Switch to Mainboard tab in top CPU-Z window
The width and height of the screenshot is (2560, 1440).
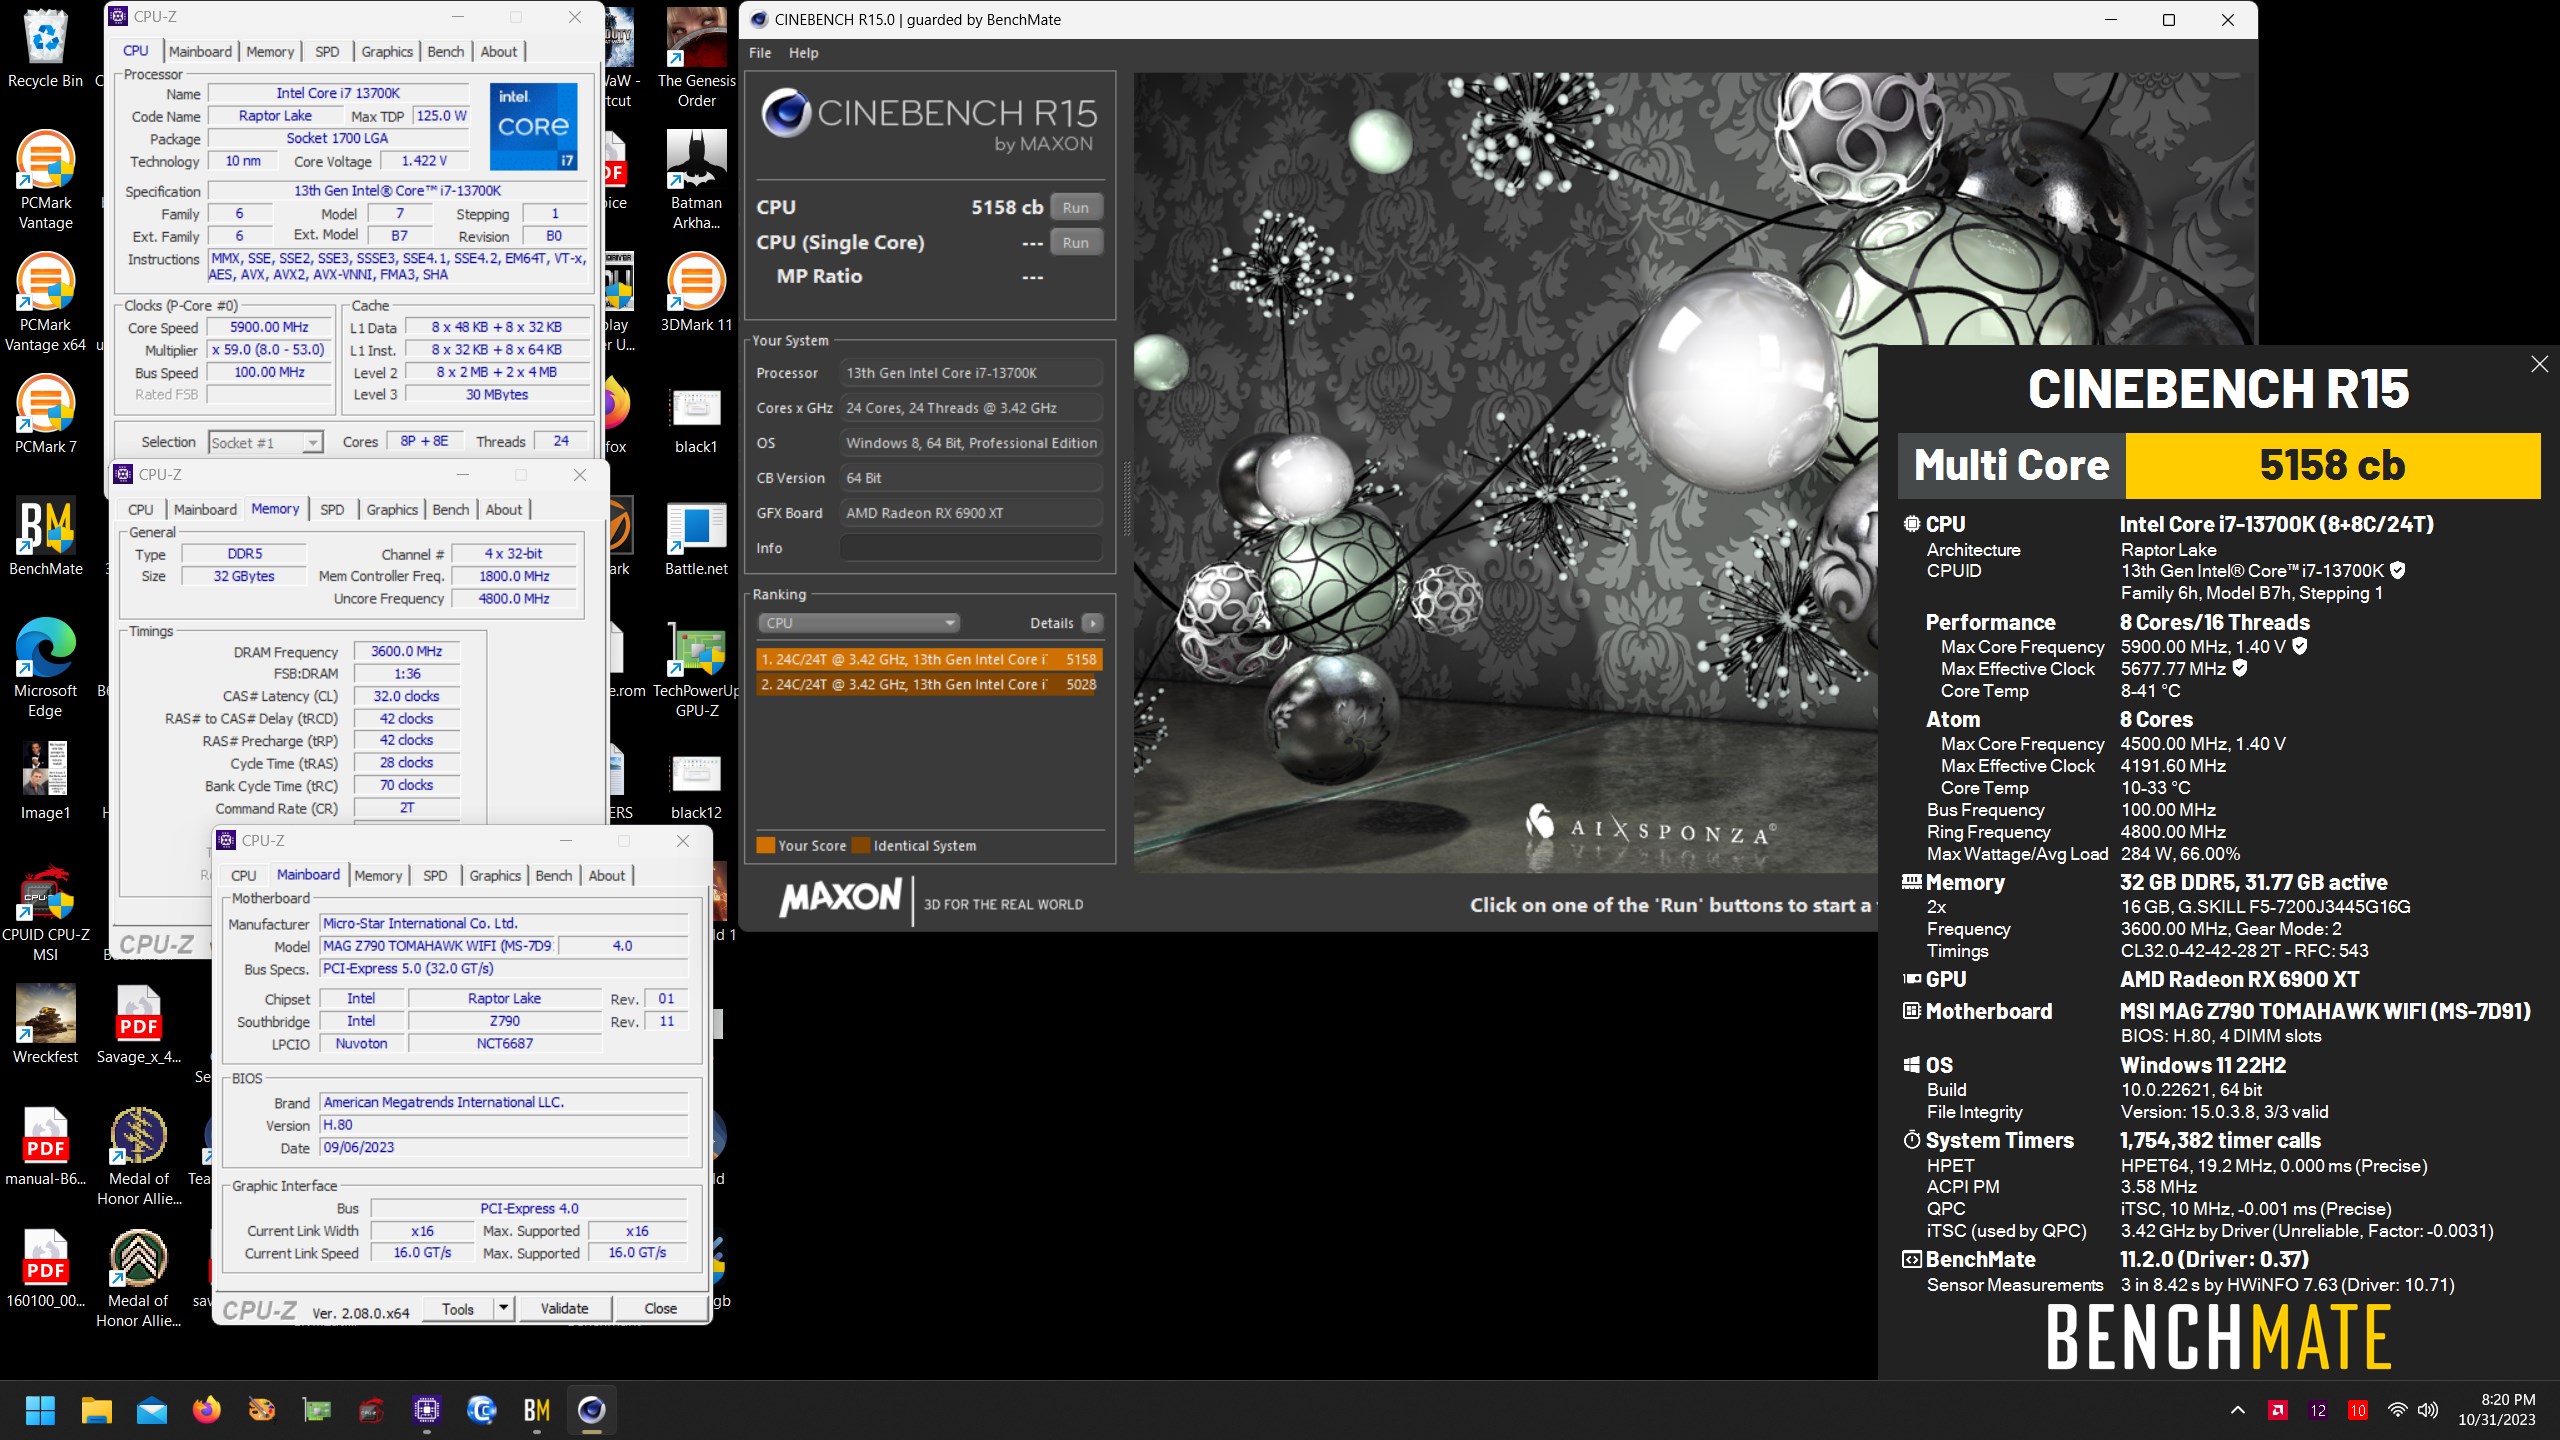point(200,51)
